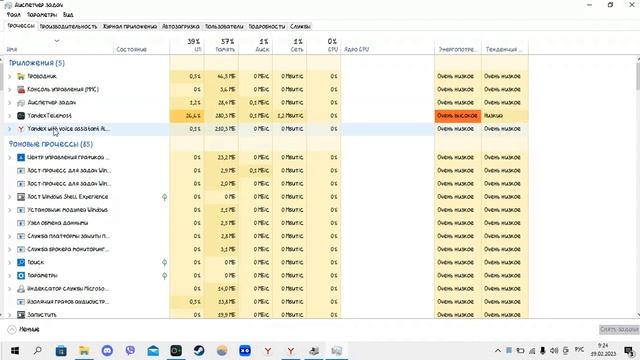Open the Windows Start menu
The width and height of the screenshot is (640, 360).
(x=15, y=351)
